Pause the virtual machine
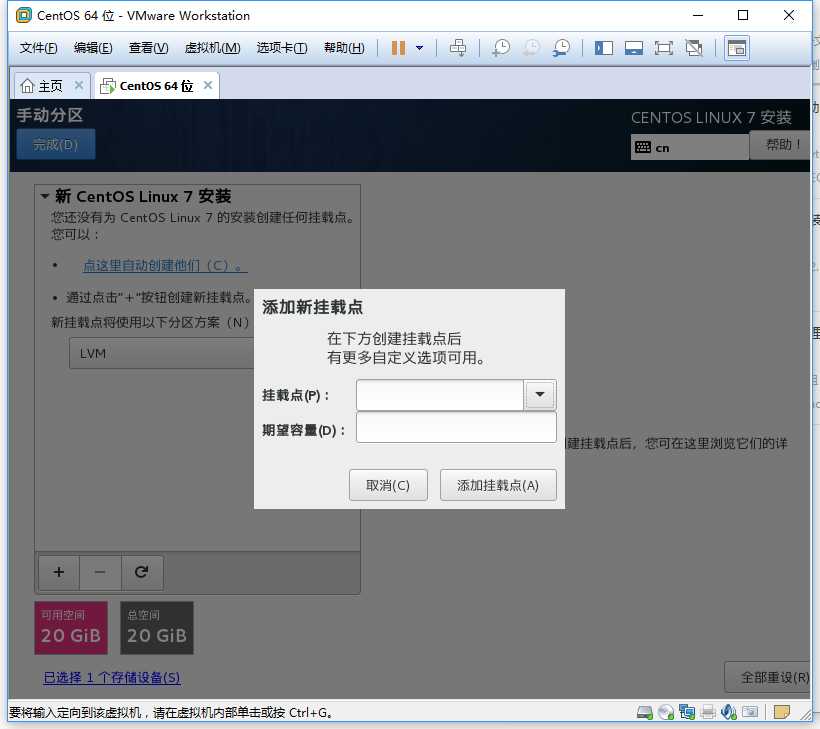 pyautogui.click(x=398, y=48)
